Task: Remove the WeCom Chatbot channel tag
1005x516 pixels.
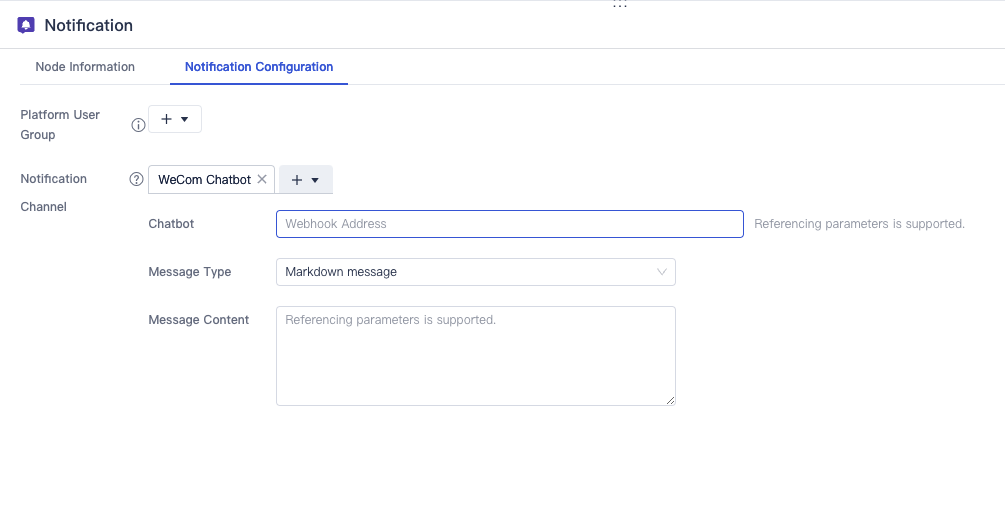Action: click(262, 179)
